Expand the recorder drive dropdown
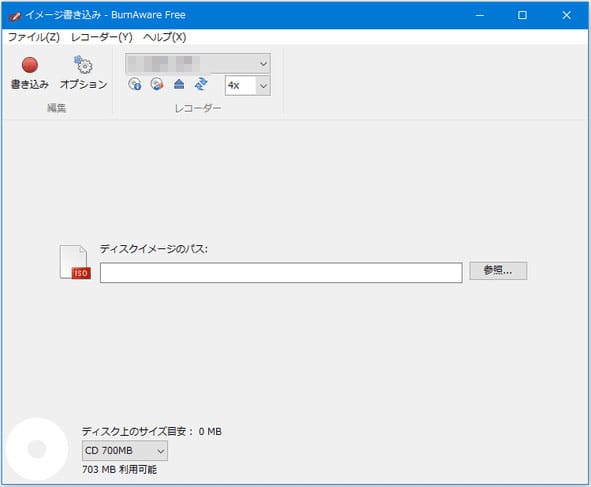 point(198,63)
